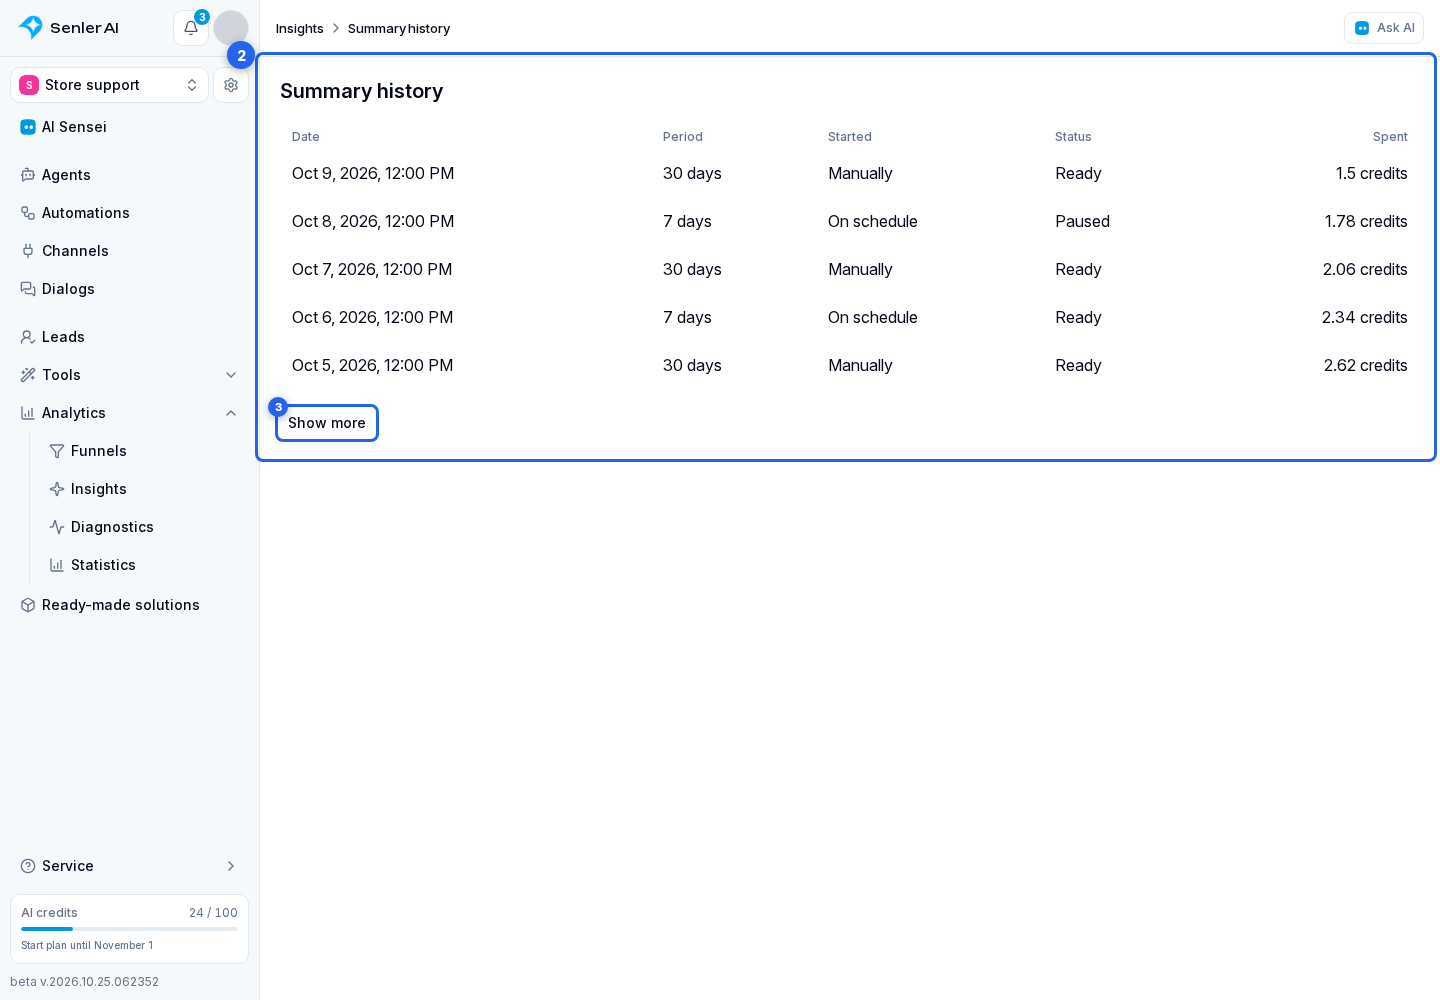The height and width of the screenshot is (1000, 1440).
Task: Click the Spent column header
Action: [1390, 137]
